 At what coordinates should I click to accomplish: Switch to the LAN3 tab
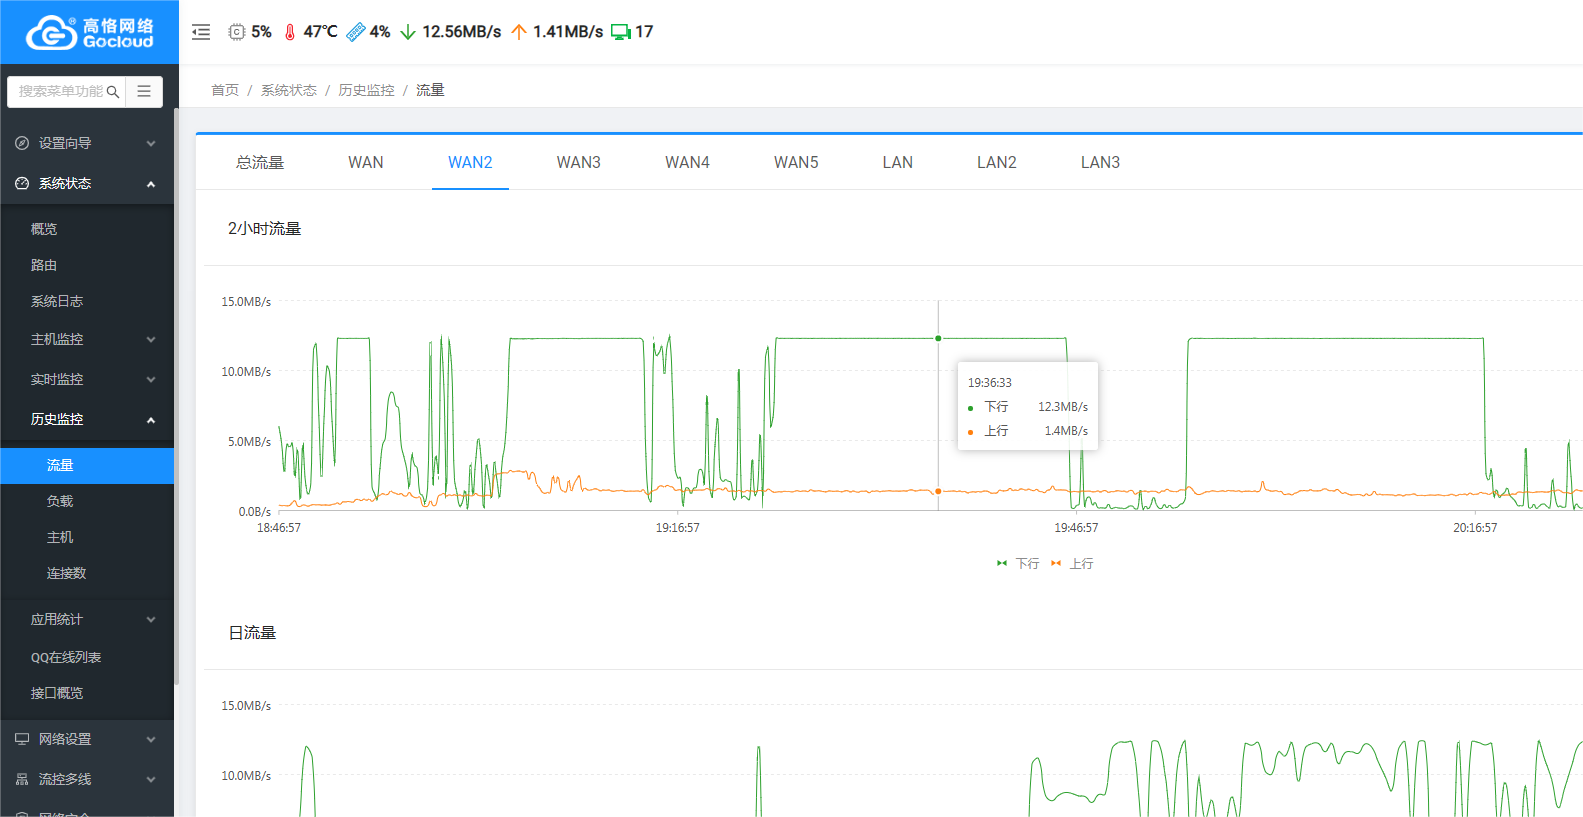tap(1100, 162)
